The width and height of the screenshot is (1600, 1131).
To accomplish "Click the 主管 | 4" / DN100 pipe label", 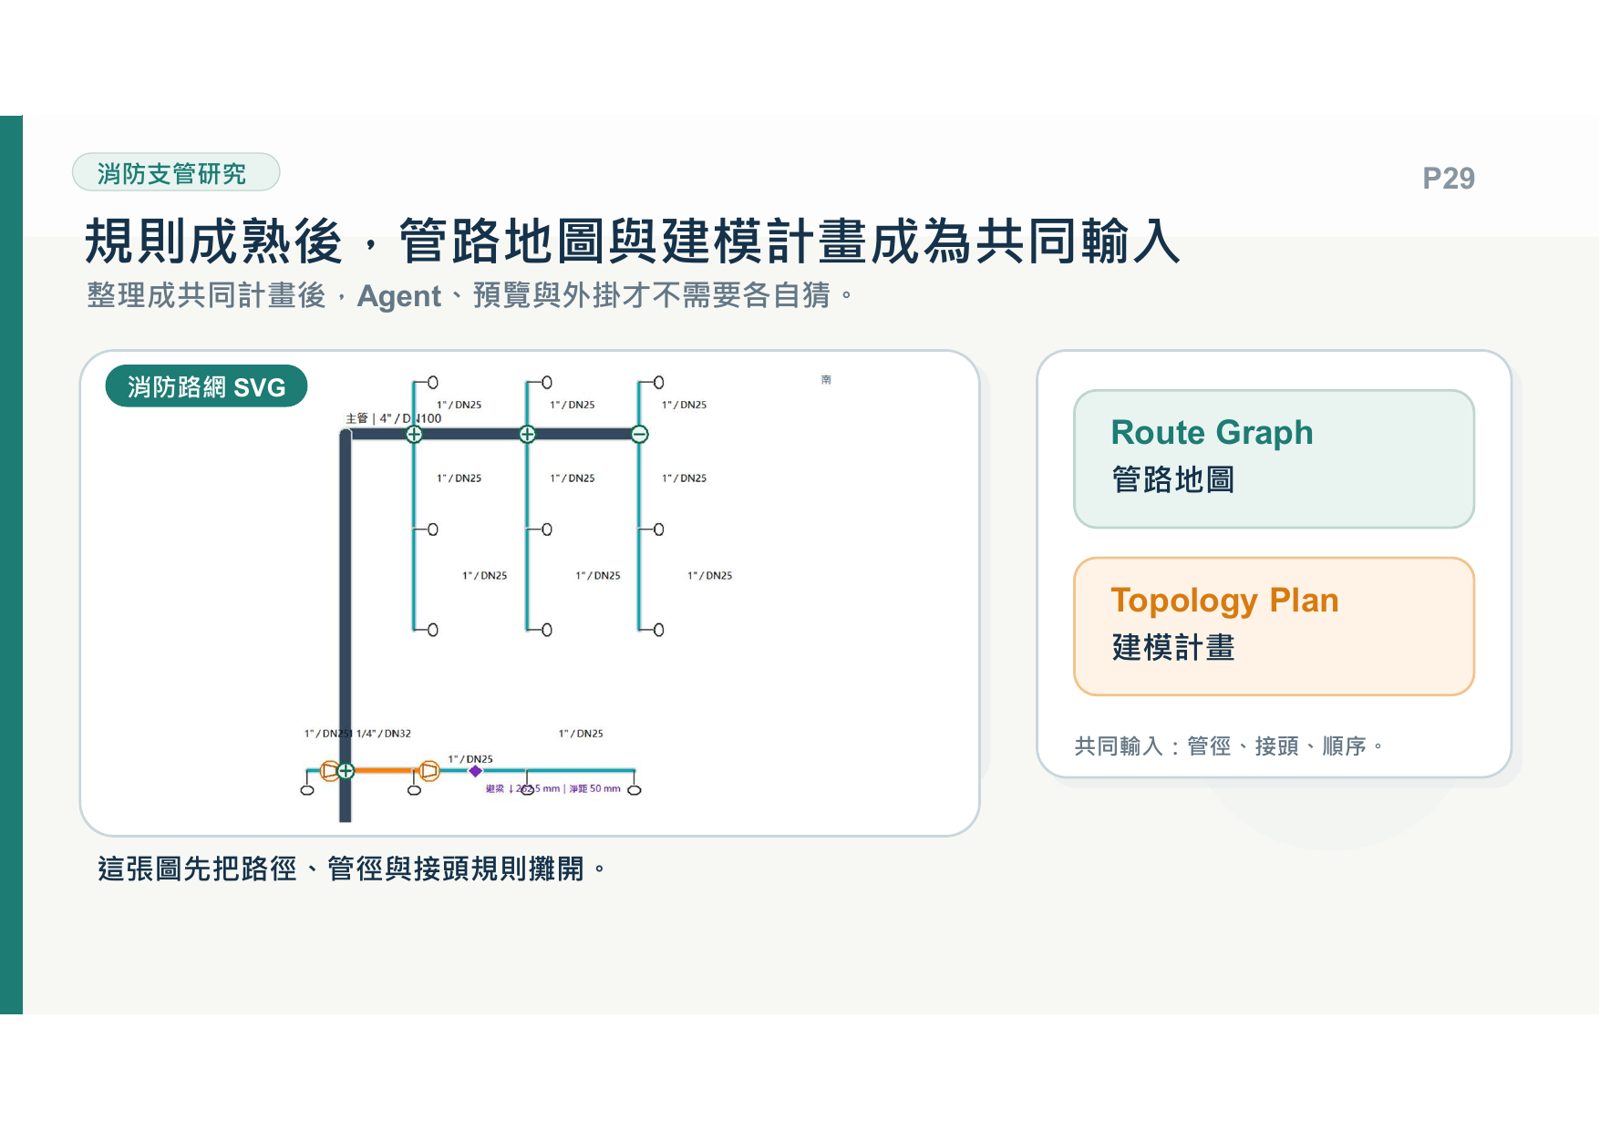I will point(393,419).
